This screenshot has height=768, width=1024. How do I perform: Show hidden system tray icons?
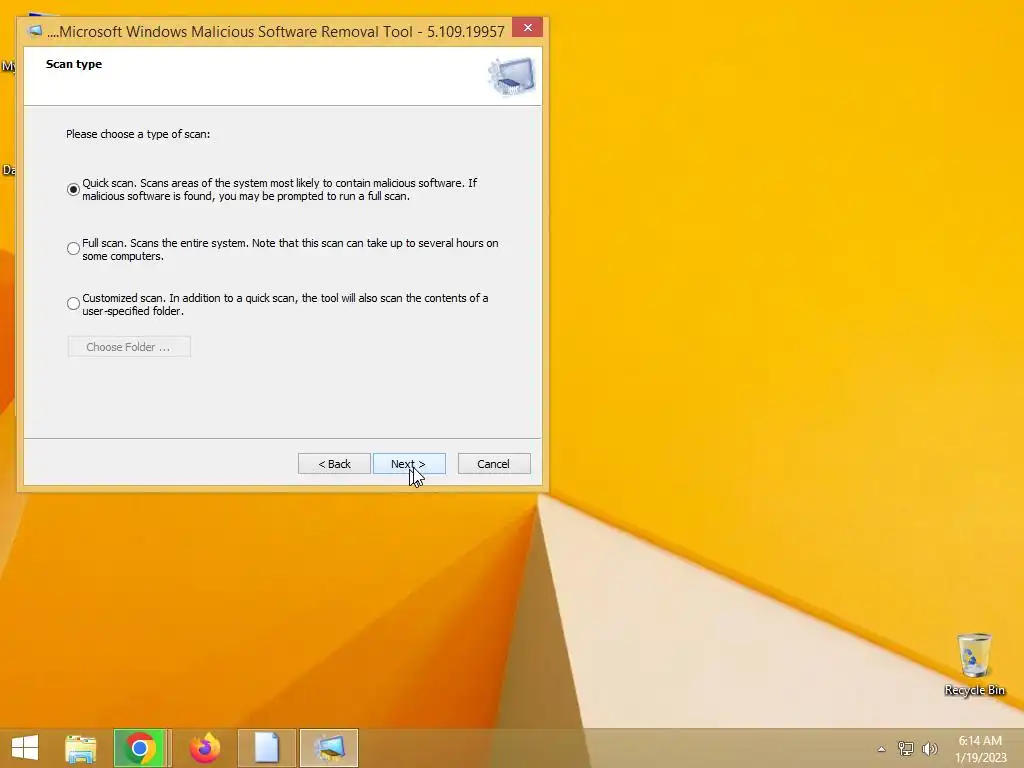882,749
